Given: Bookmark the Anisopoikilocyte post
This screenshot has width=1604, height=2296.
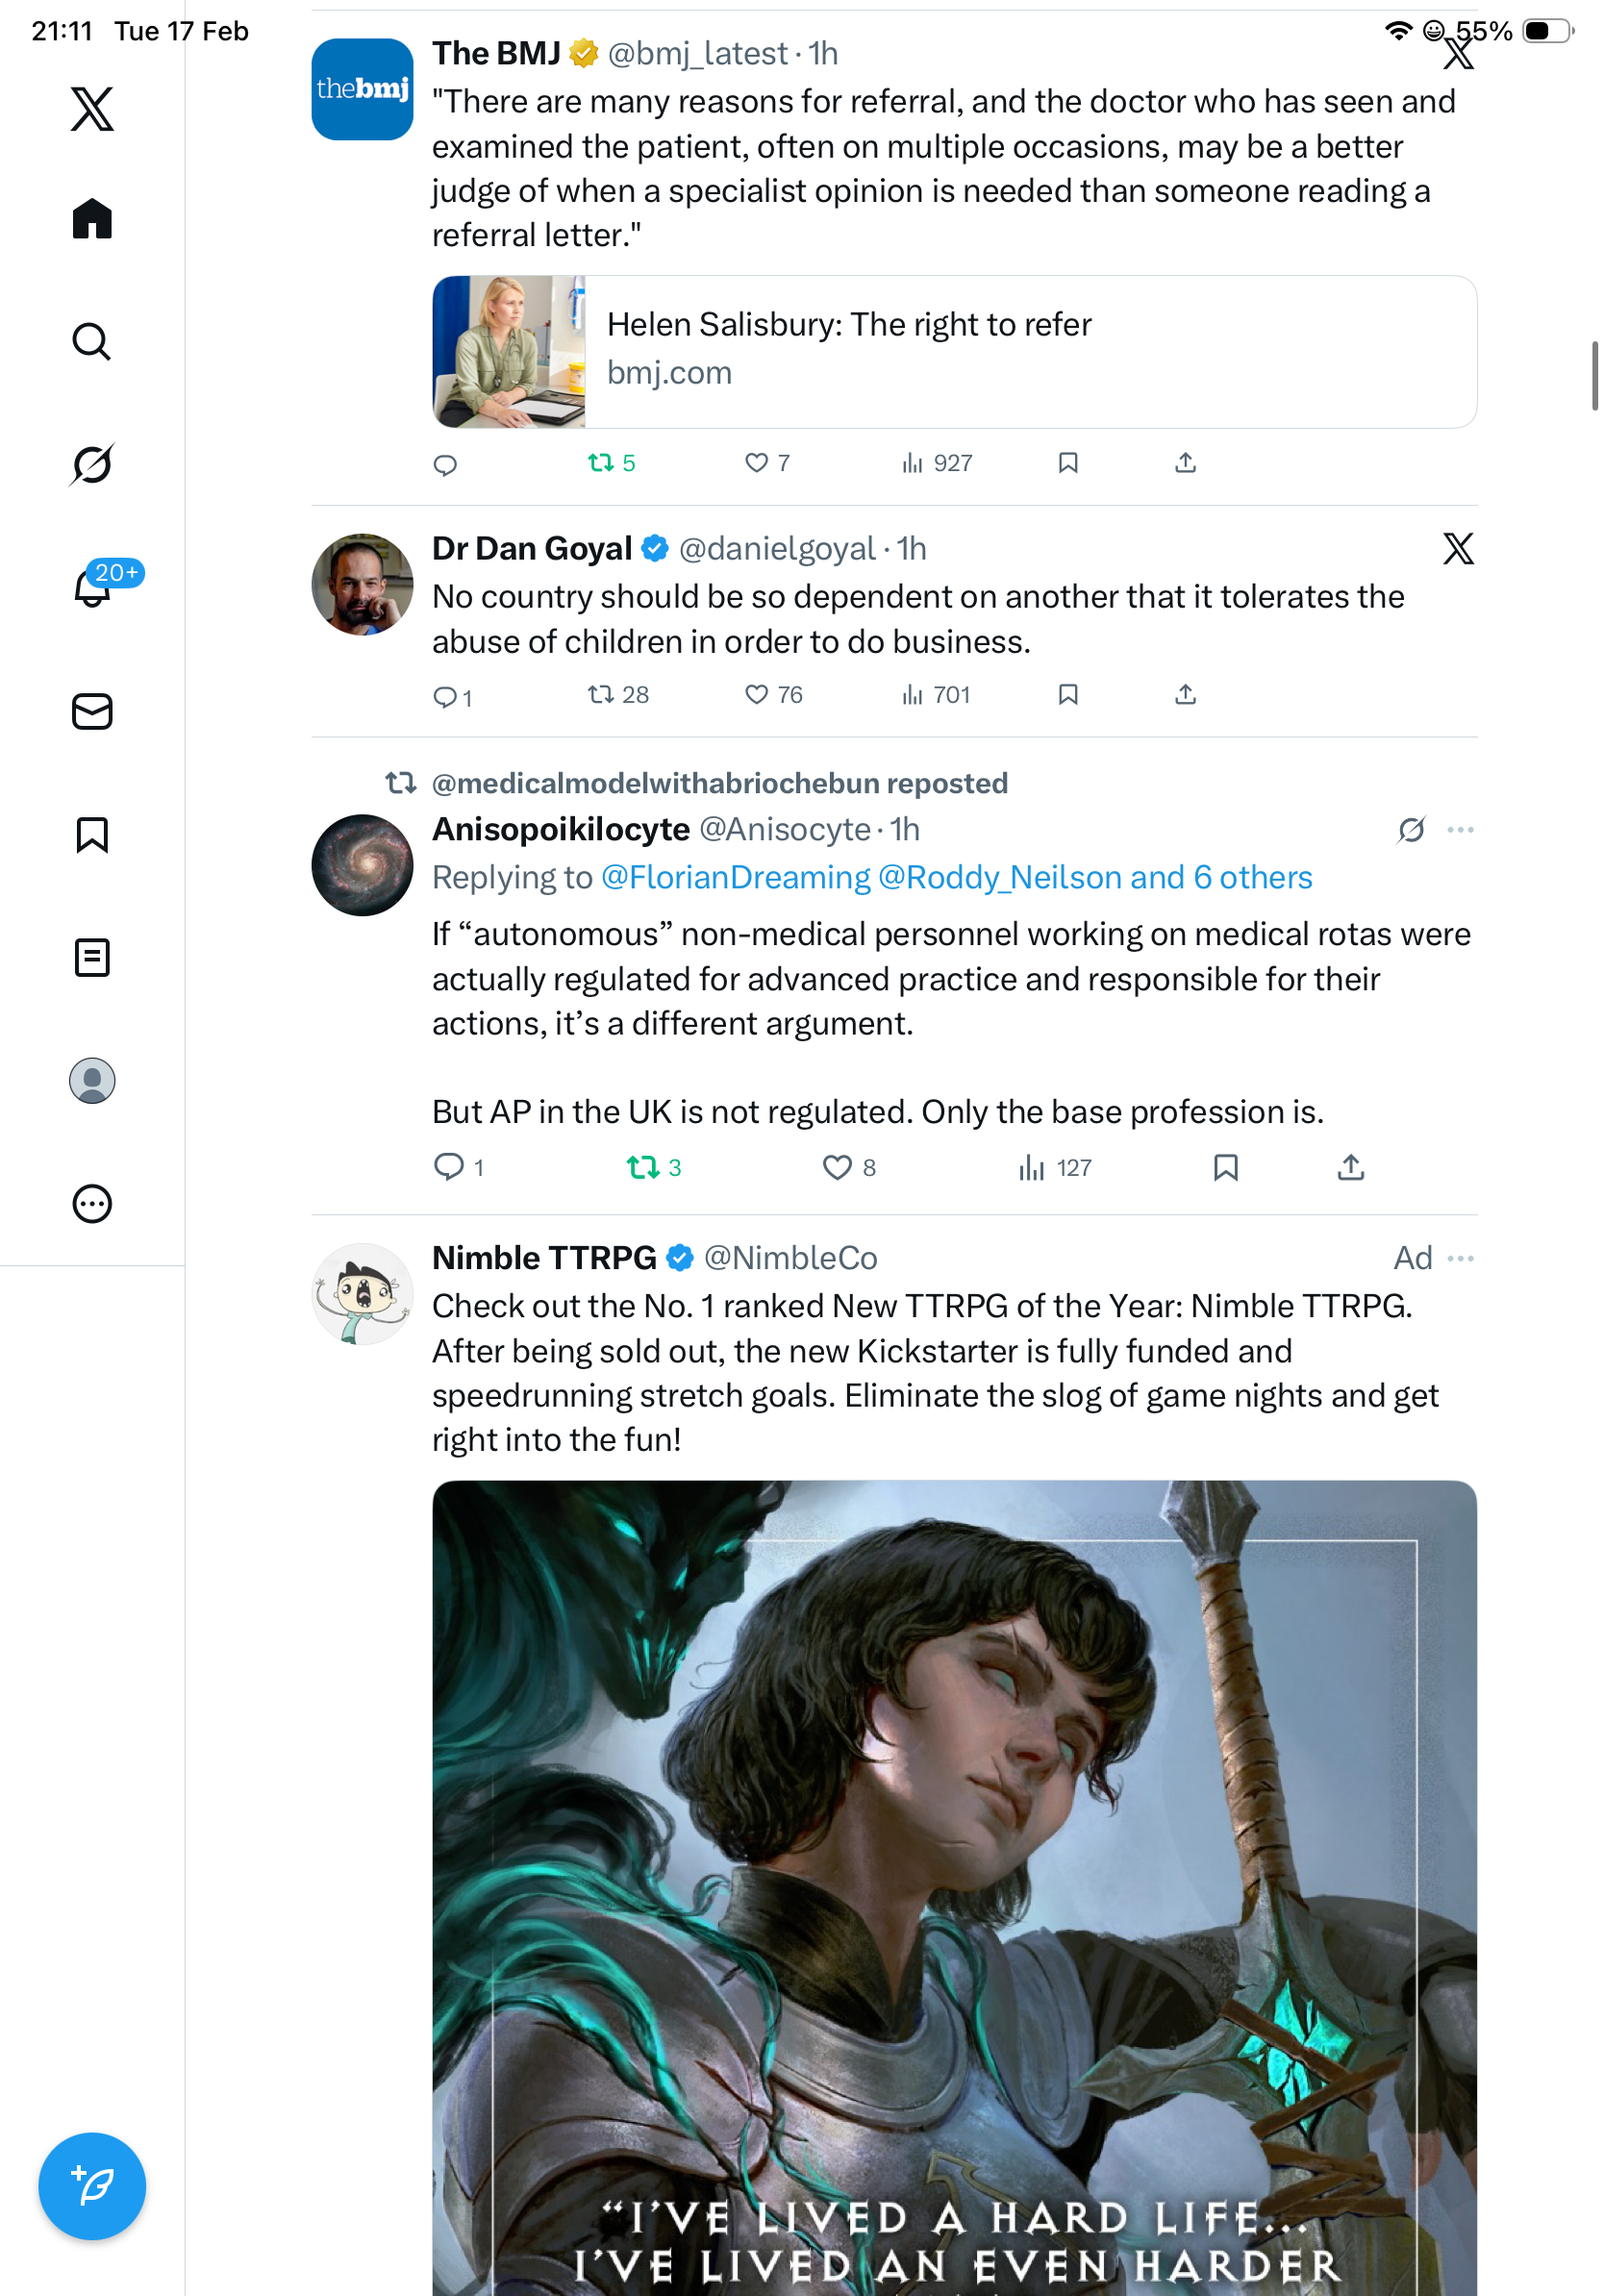Looking at the screenshot, I should point(1226,1167).
